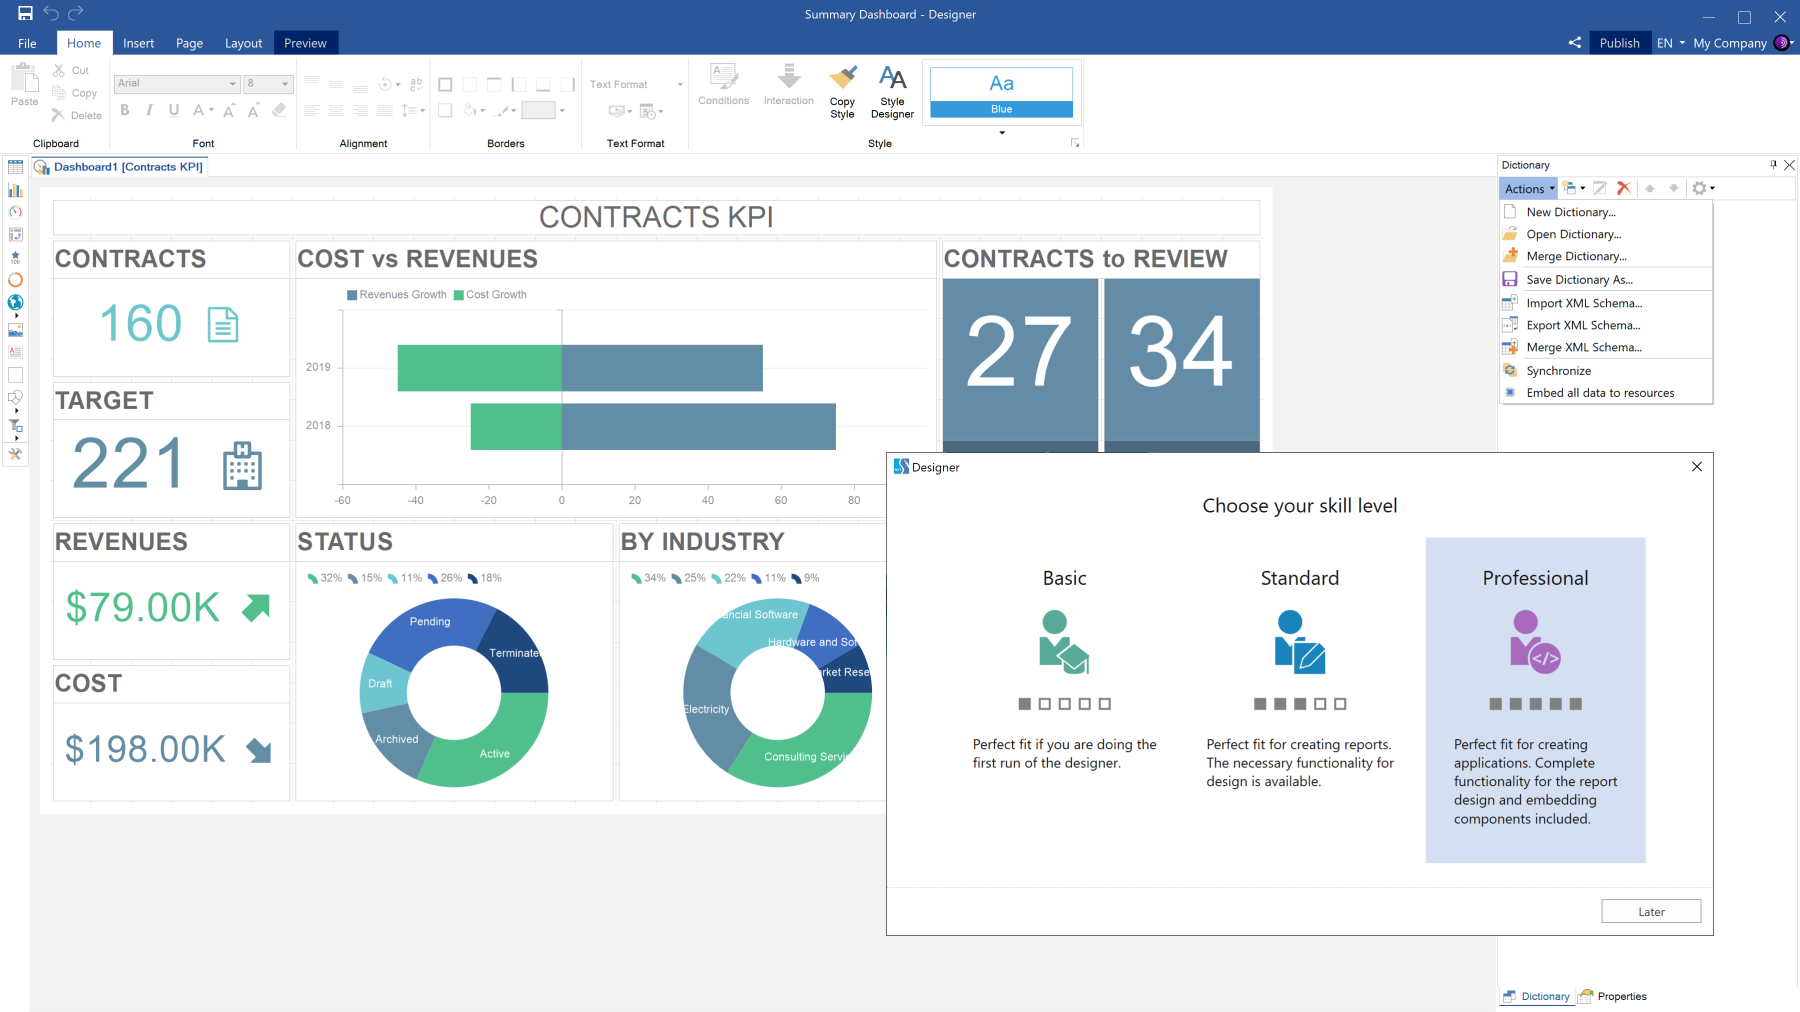
Task: Open the Conditions tool in ribbon
Action: pyautogui.click(x=723, y=85)
